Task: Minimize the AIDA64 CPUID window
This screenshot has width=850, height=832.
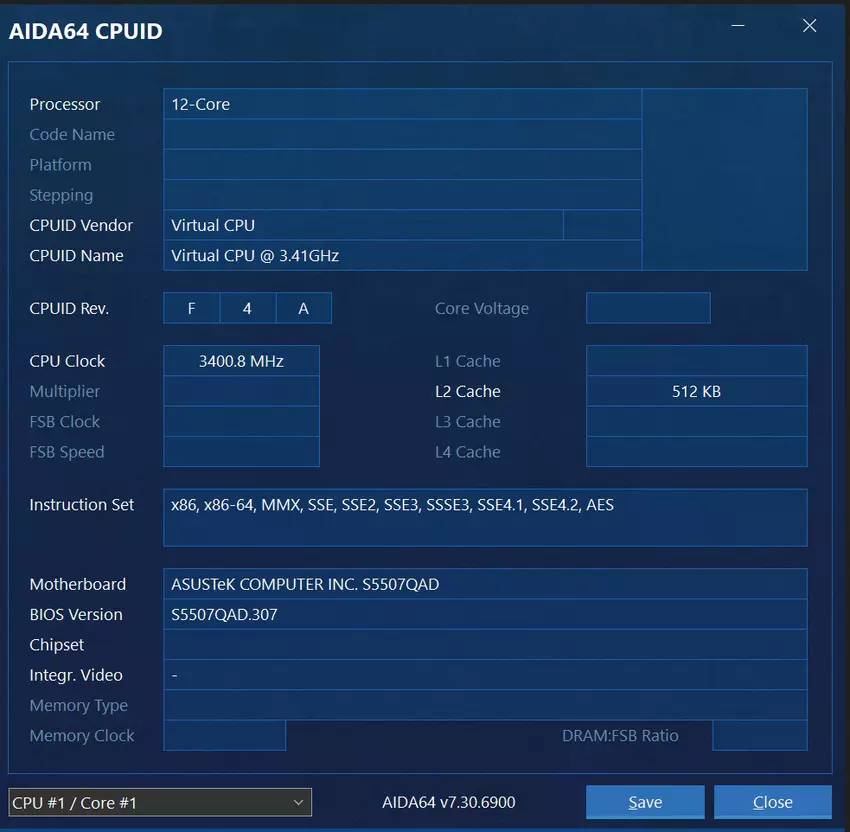Action: (x=737, y=26)
